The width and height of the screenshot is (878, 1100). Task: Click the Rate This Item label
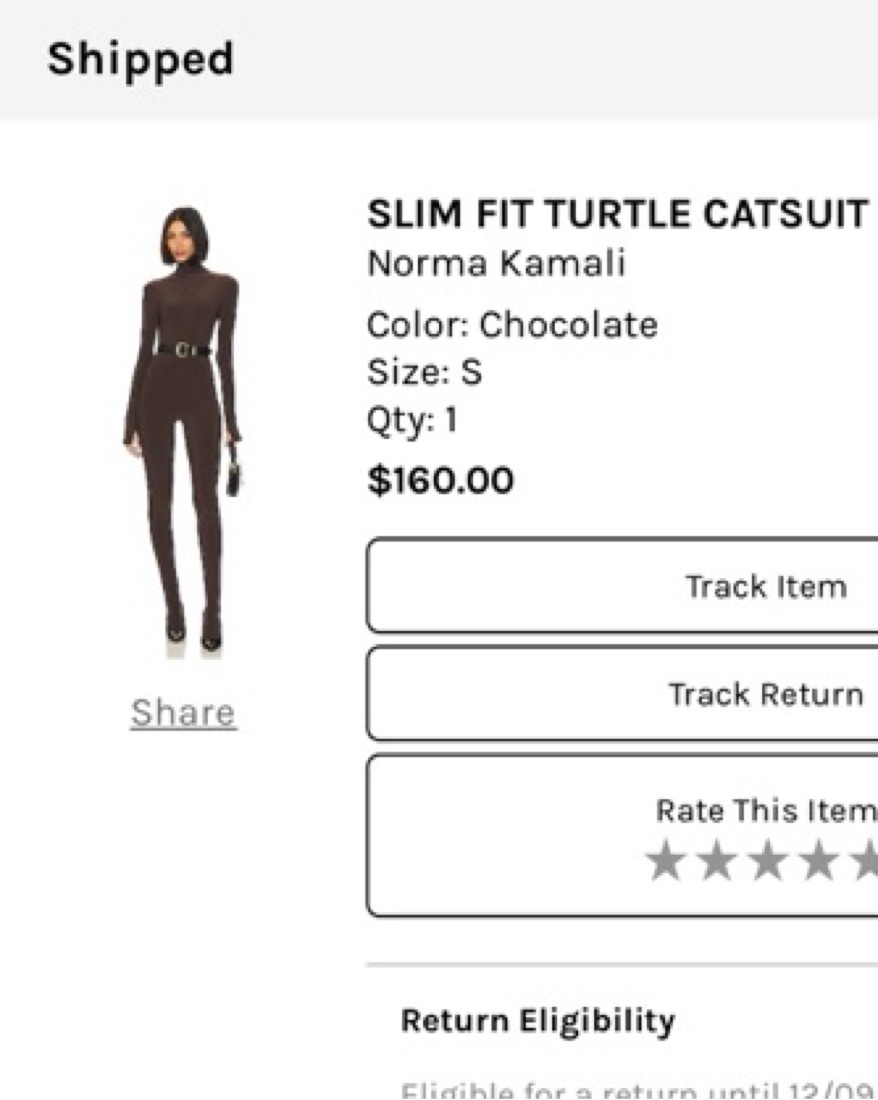click(766, 810)
